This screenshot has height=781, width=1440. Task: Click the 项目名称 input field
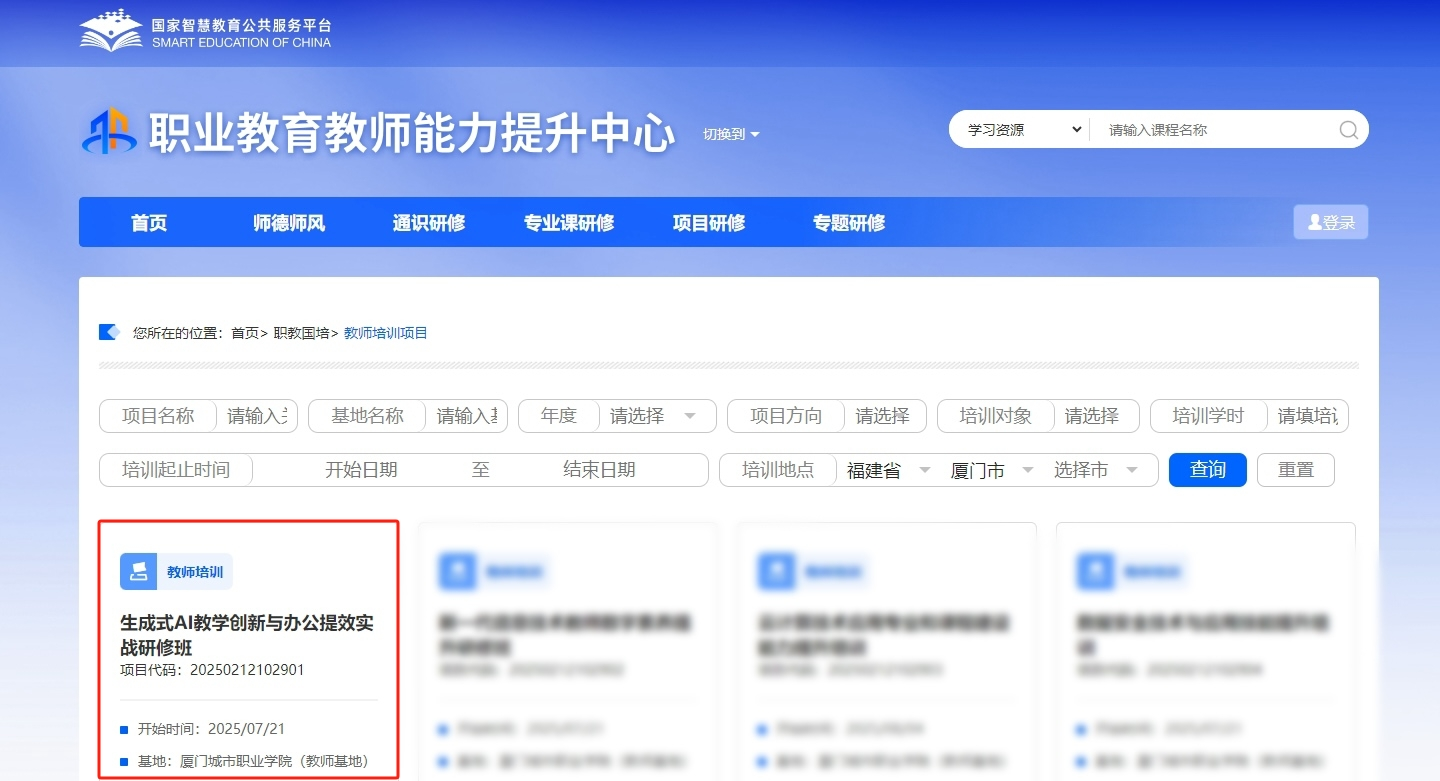(256, 416)
